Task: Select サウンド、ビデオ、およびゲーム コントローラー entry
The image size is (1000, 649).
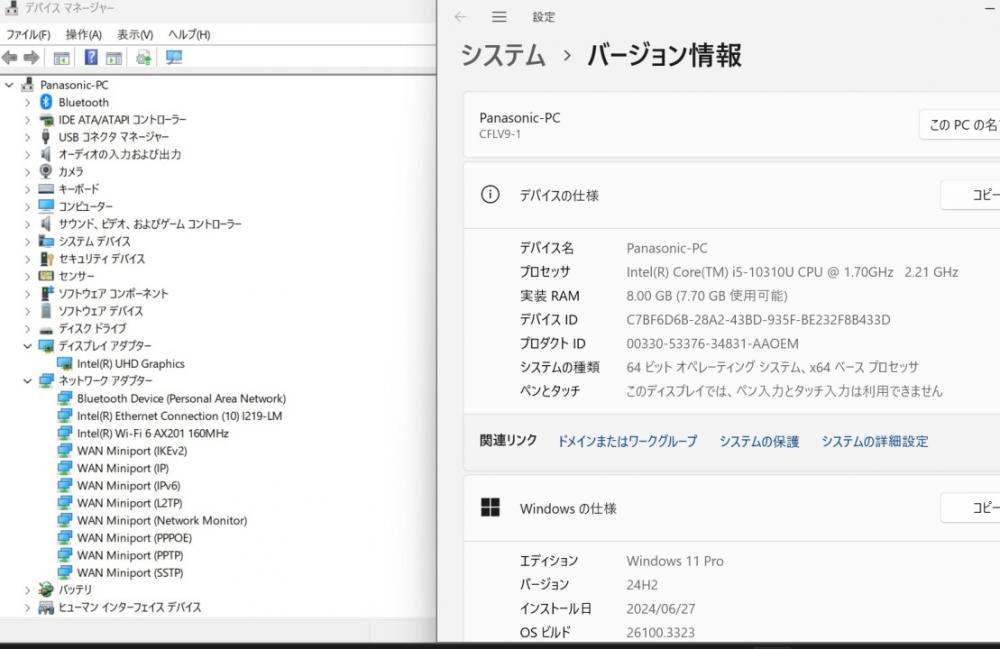Action: 150,224
